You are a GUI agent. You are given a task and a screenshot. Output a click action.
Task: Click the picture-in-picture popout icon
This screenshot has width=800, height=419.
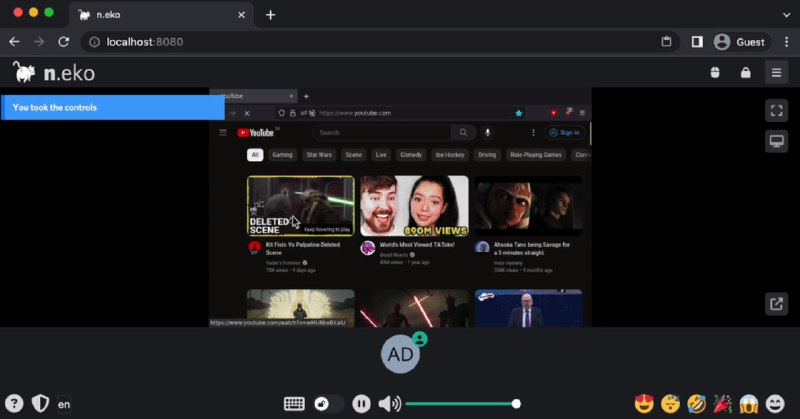coord(776,304)
